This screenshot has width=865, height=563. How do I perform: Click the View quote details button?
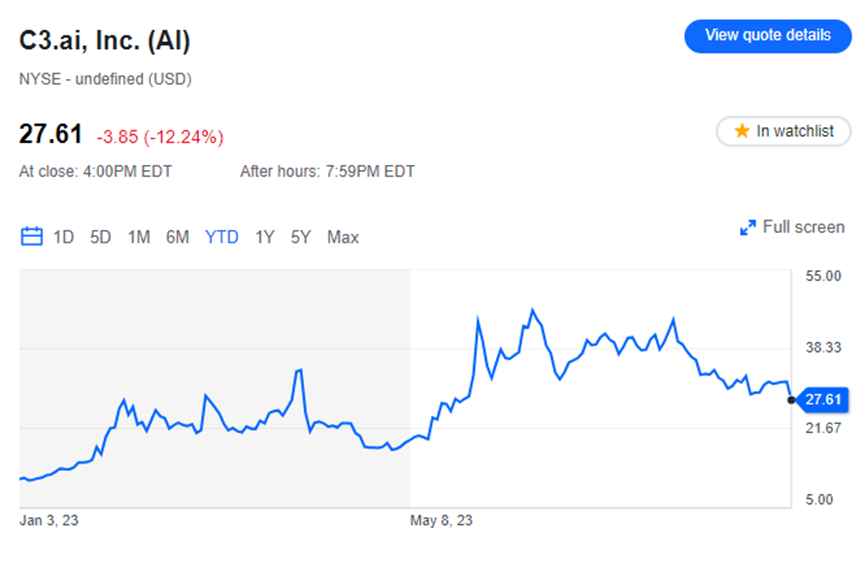tap(767, 35)
